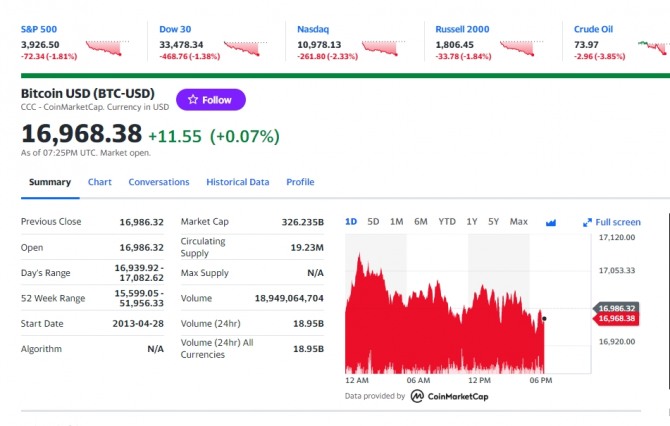Switch to the Historical Data tab
Screen dimensions: 670x426
238,182
